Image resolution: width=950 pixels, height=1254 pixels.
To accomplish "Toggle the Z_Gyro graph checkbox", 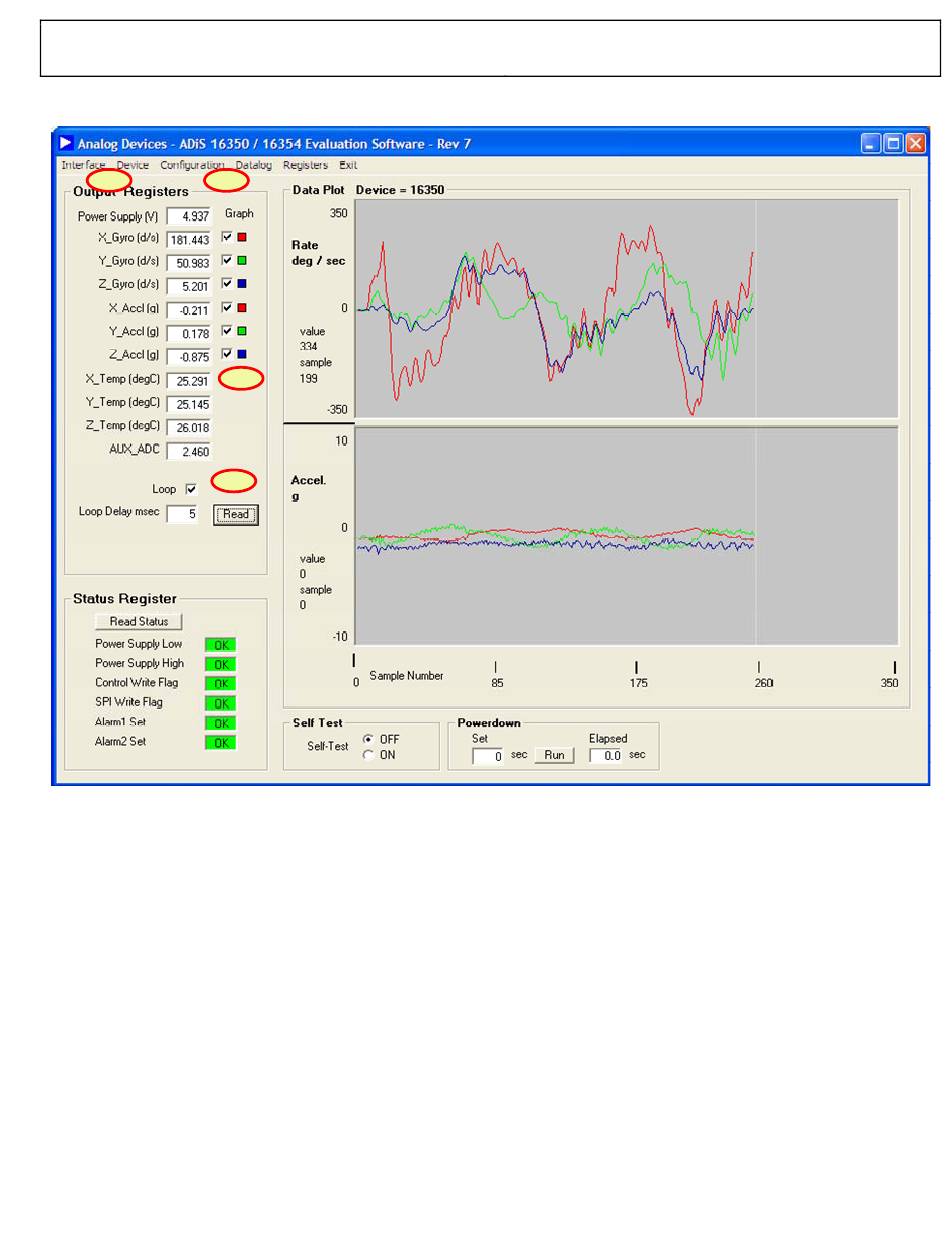I will [227, 284].
